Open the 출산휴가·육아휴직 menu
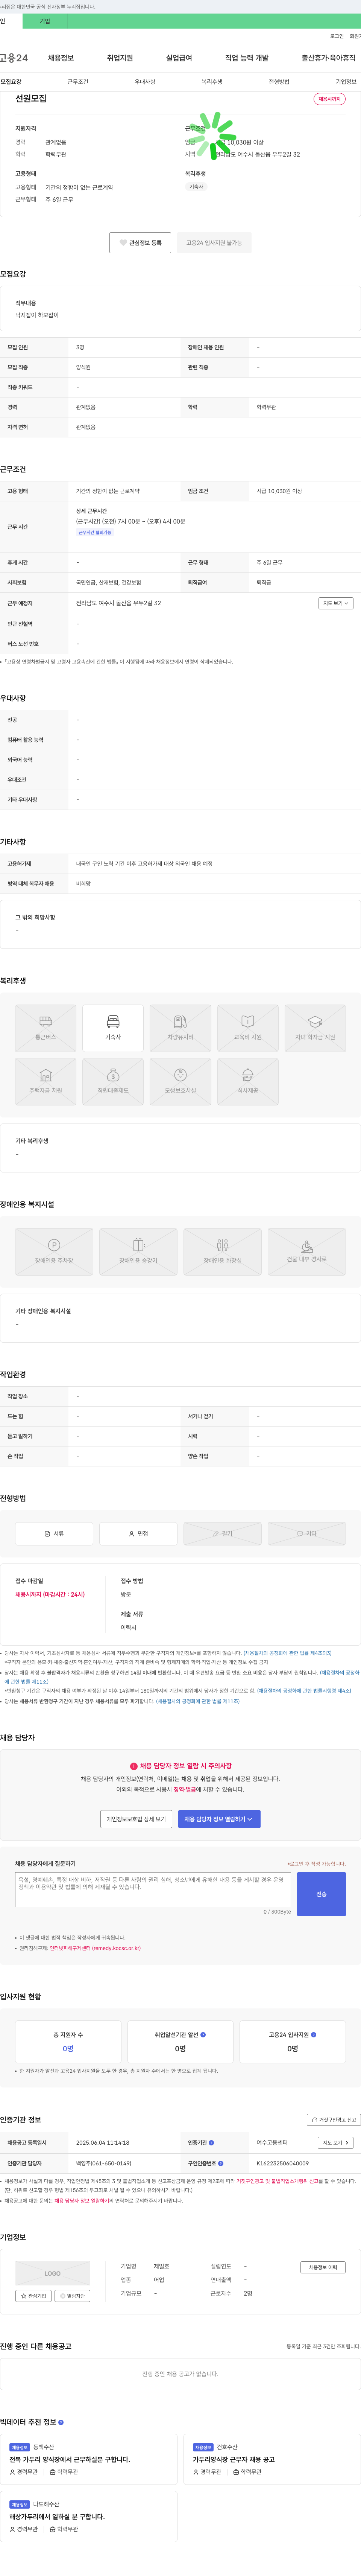The width and height of the screenshot is (361, 2576). [329, 58]
